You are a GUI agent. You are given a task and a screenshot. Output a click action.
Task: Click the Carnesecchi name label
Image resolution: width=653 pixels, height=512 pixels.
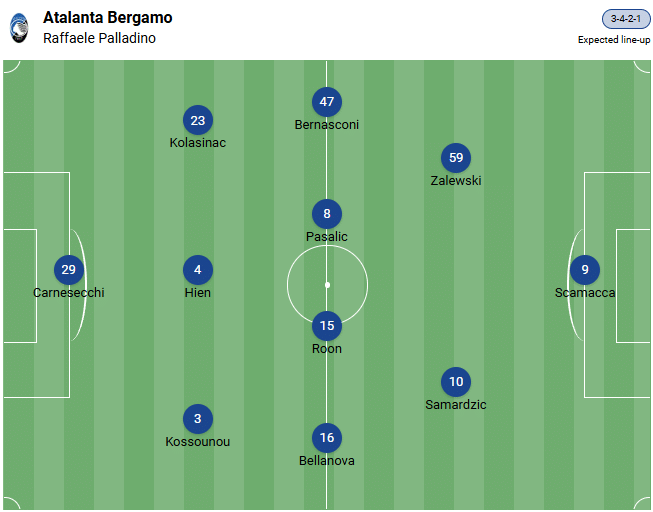pyautogui.click(x=68, y=293)
